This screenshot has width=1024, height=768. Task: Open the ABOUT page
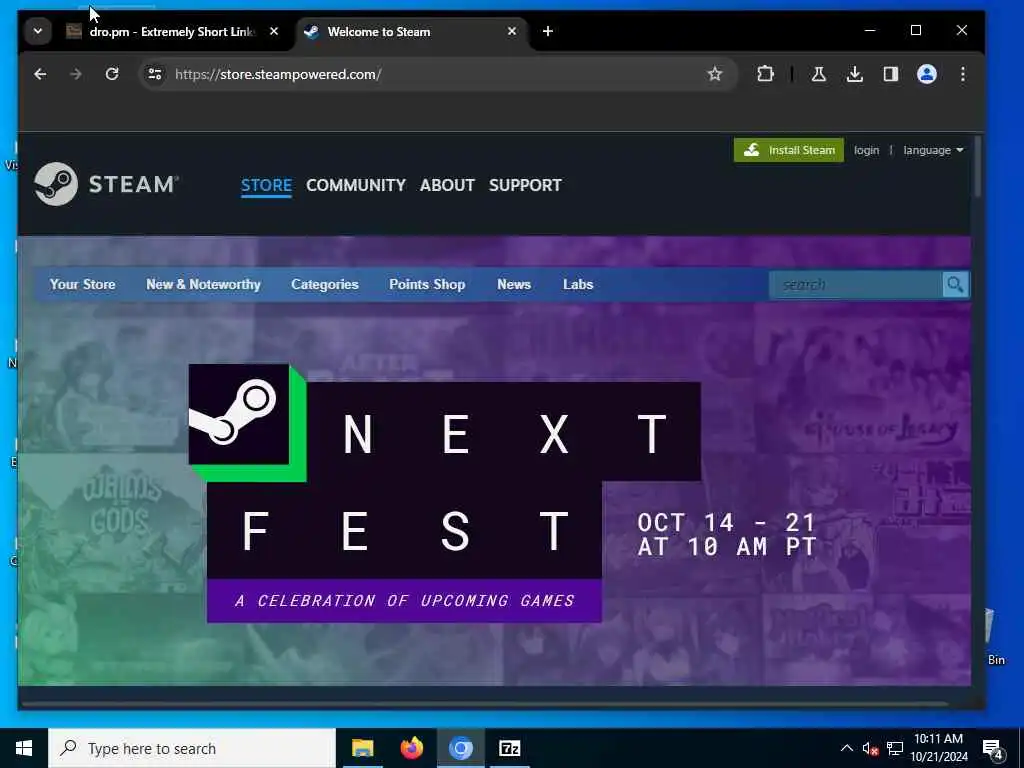(x=447, y=185)
